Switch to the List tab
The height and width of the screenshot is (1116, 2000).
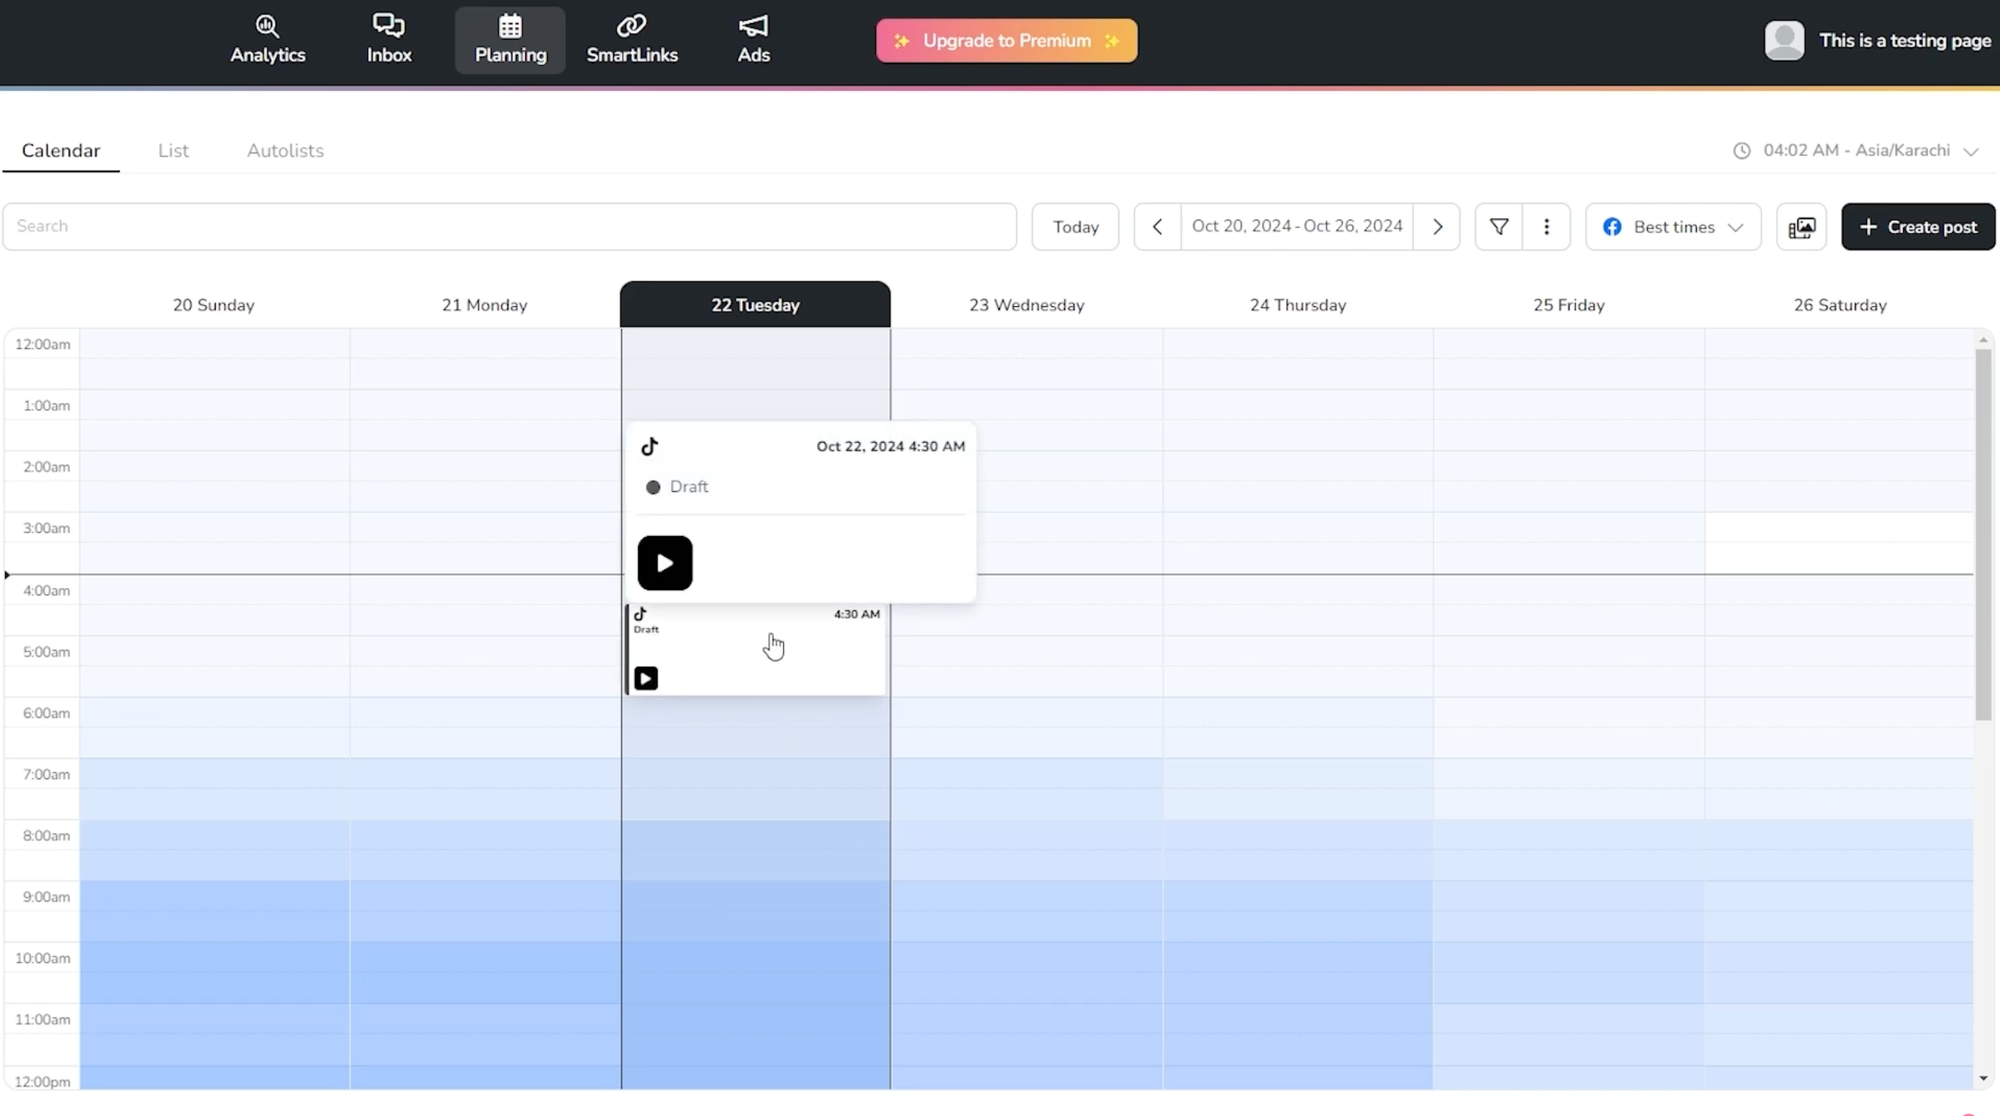click(173, 150)
